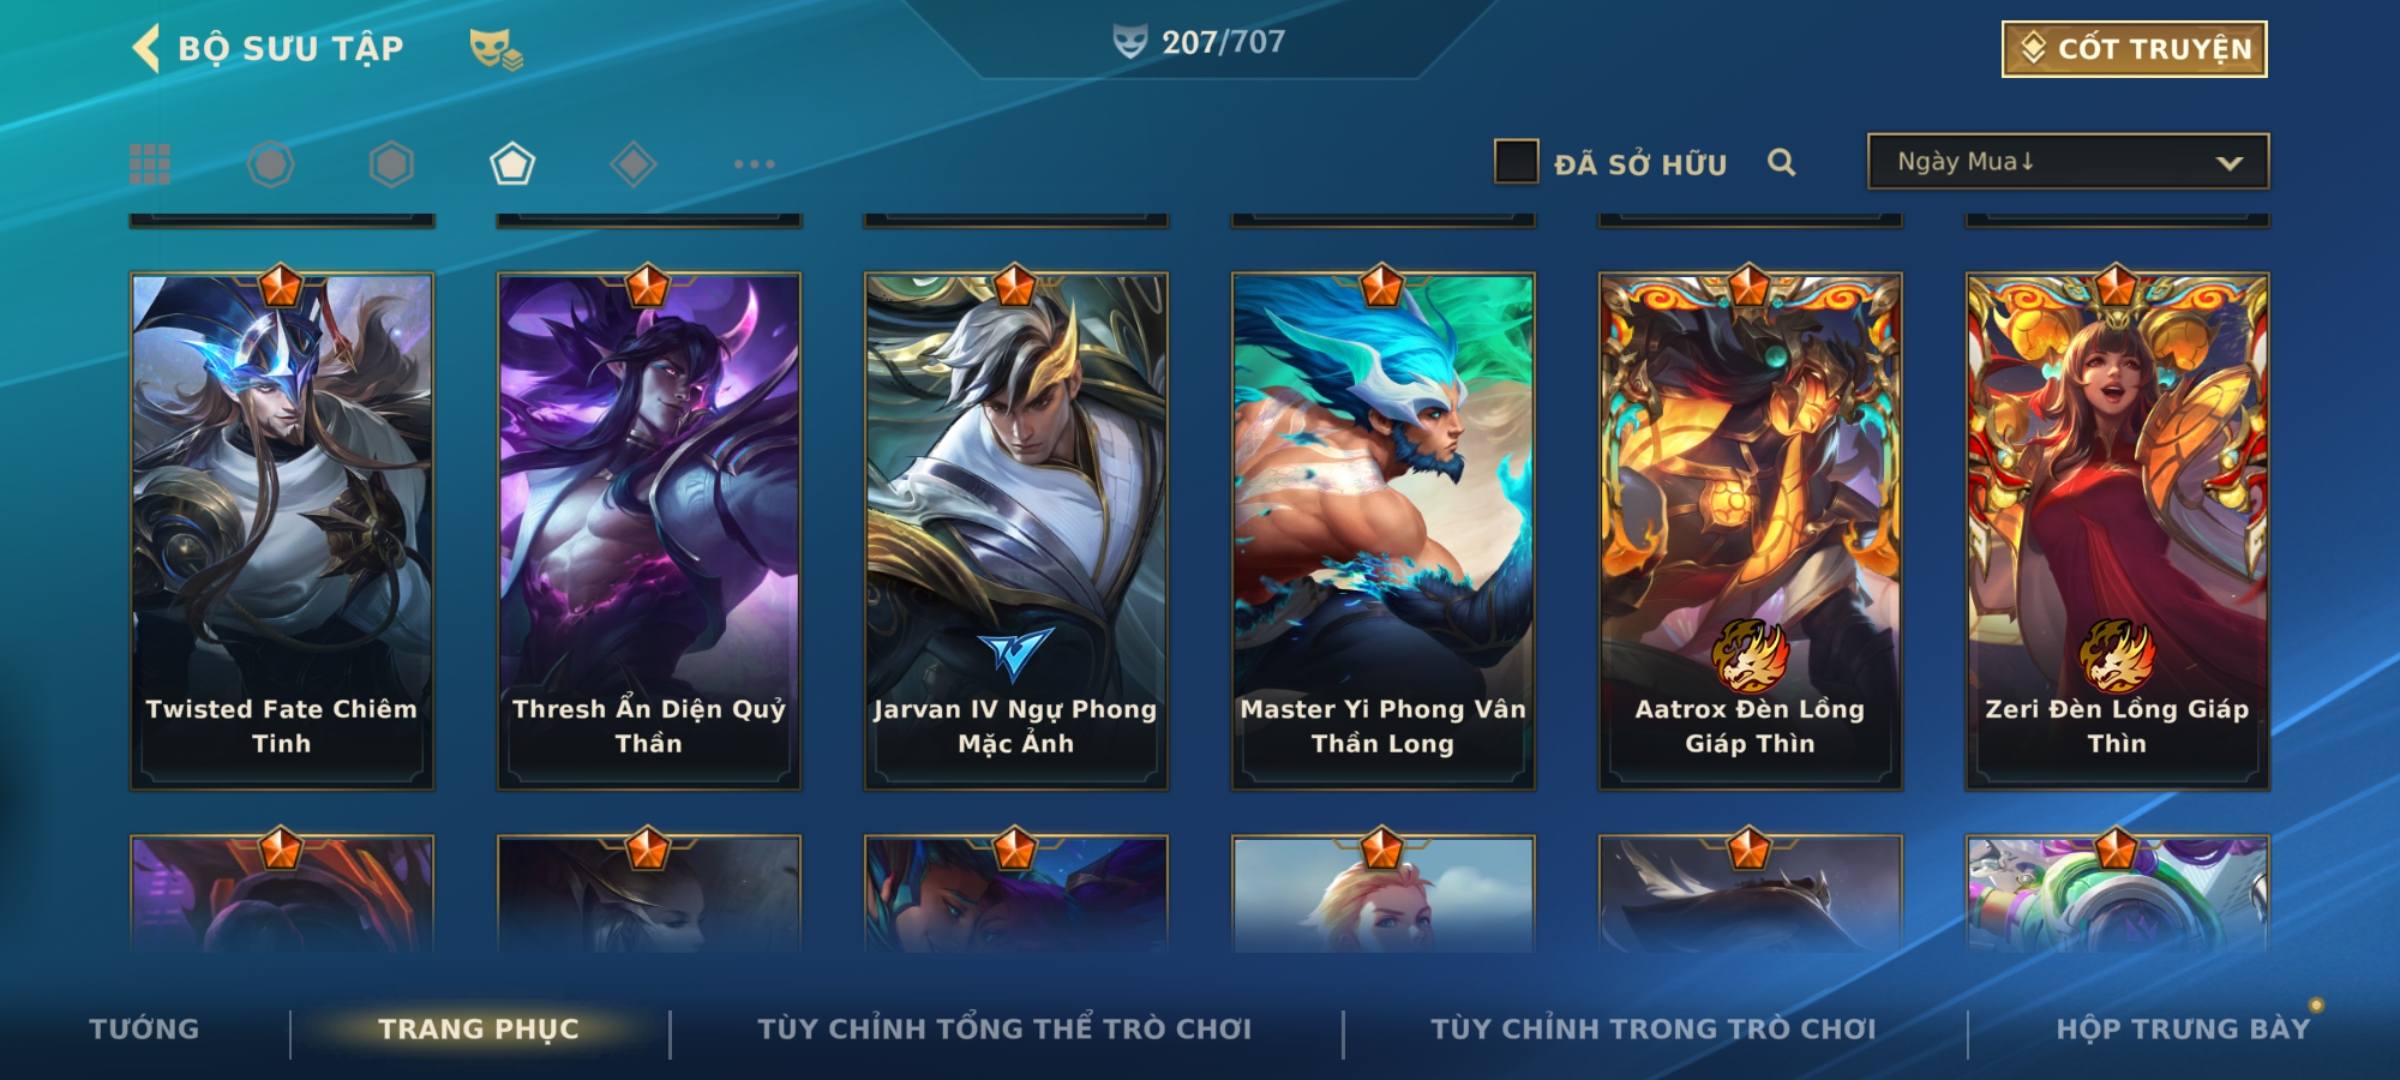Viewport: 2400px width, 1080px height.
Task: Open Twisted Fate Chiêm Tinh skin card
Action: (x=282, y=530)
